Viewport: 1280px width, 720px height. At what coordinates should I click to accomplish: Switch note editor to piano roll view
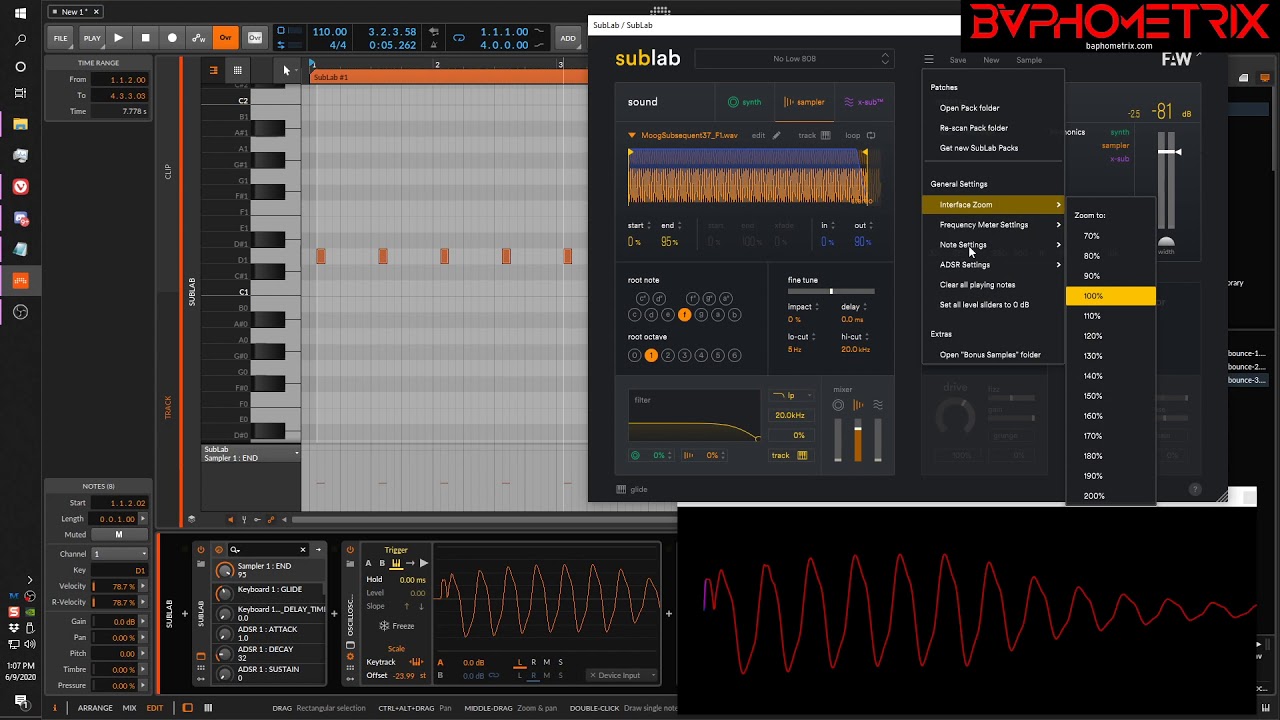pyautogui.click(x=213, y=70)
